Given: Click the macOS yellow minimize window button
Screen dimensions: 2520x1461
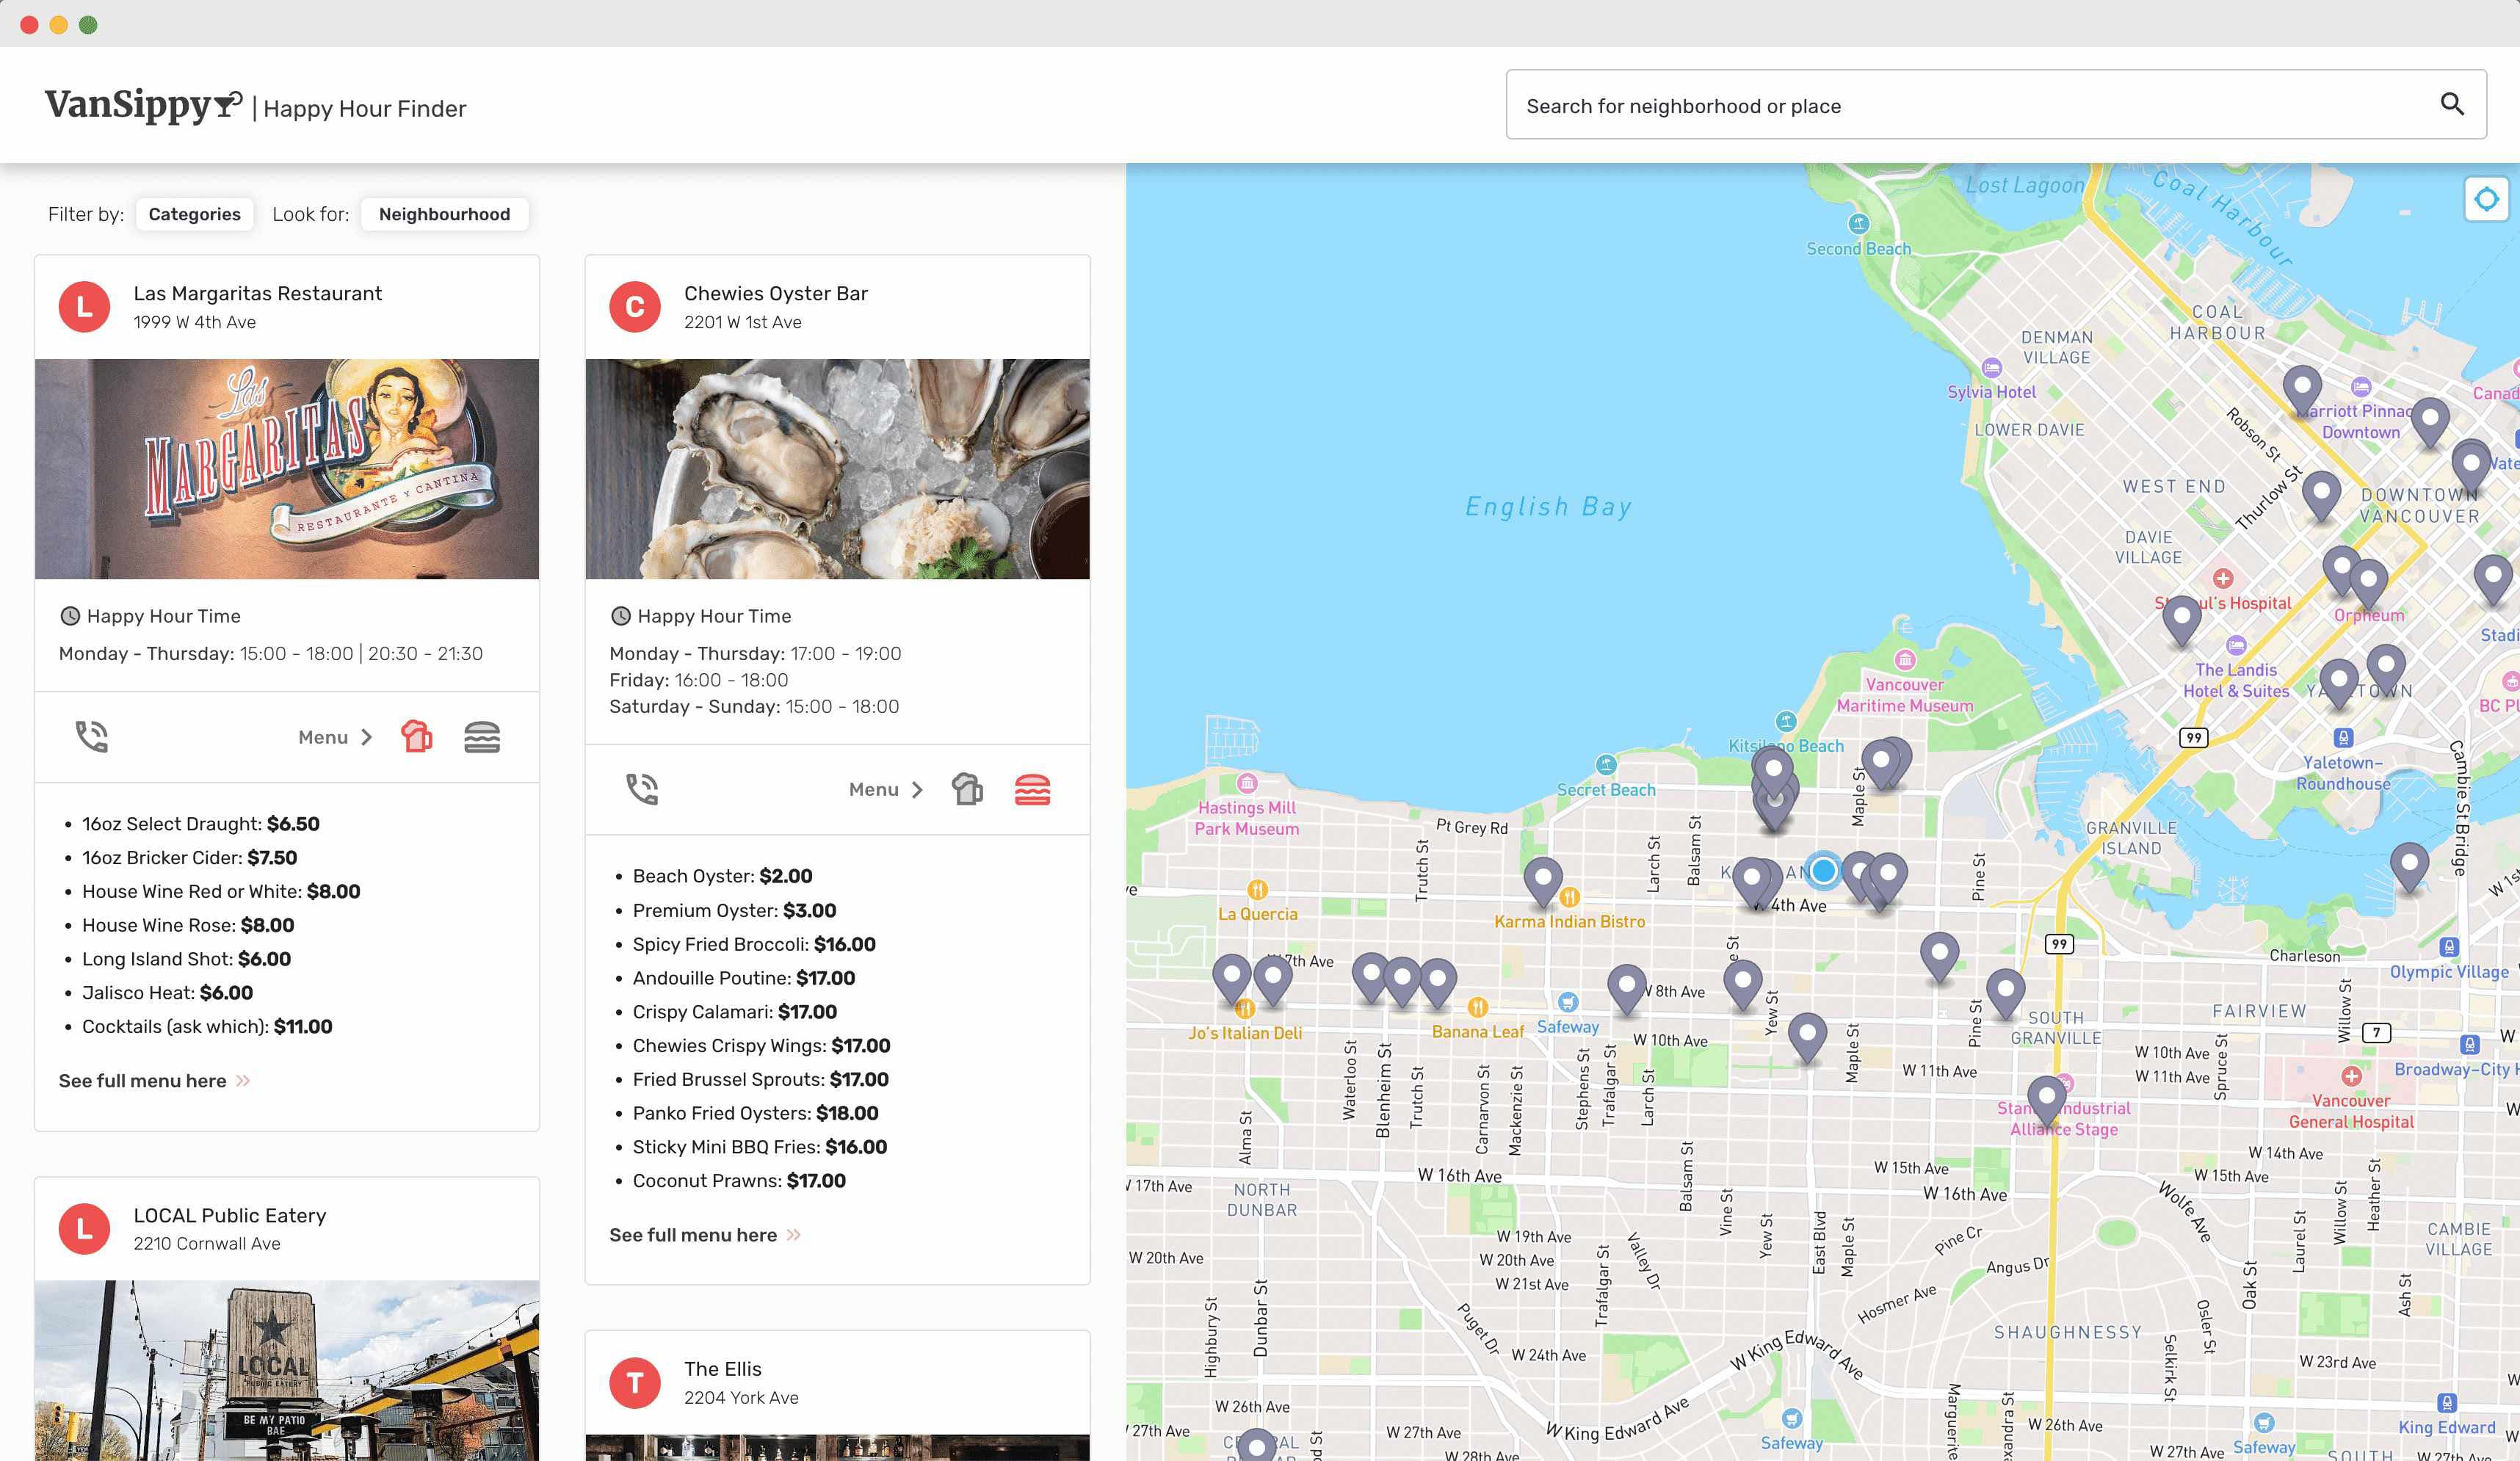Looking at the screenshot, I should point(59,25).
